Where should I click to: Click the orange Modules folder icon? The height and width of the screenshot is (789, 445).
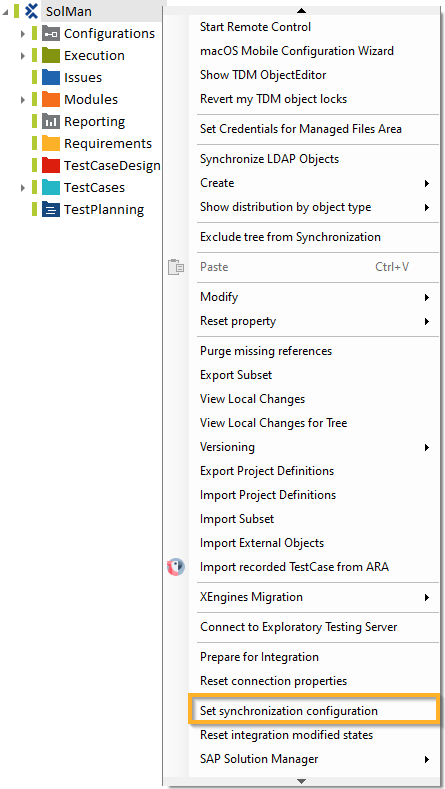coord(51,99)
